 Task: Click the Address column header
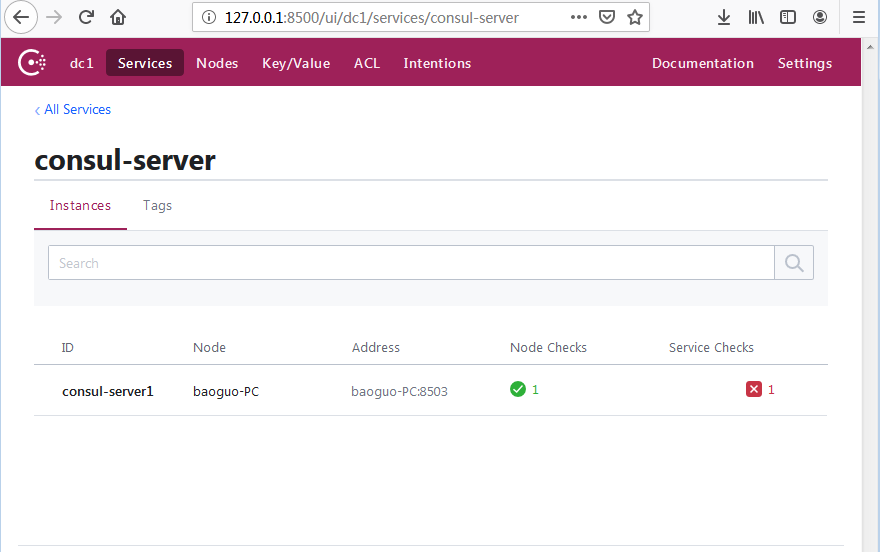pos(375,347)
